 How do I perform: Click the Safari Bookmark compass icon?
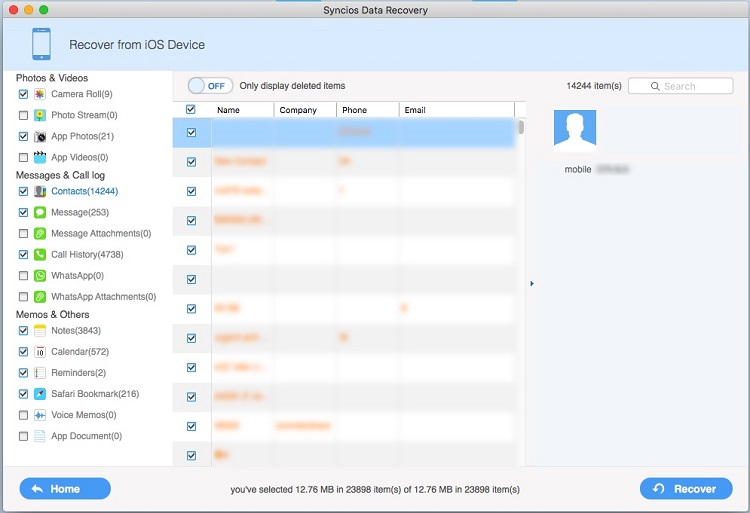click(x=40, y=394)
